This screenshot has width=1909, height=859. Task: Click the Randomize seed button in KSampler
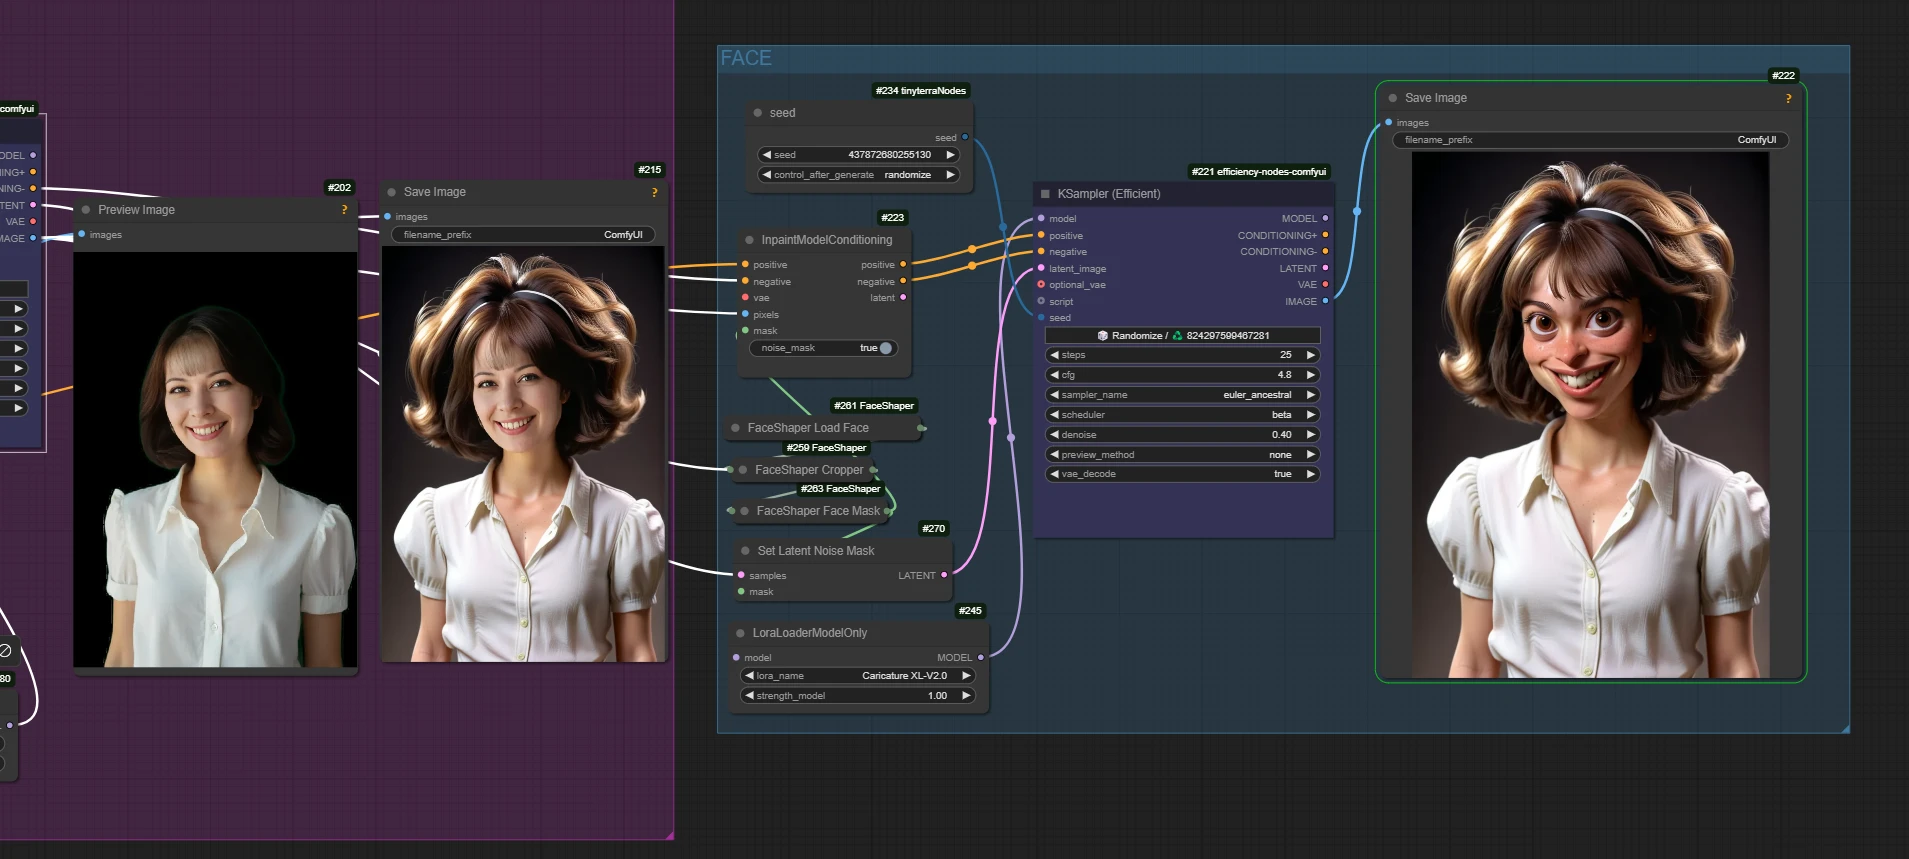pos(1137,336)
